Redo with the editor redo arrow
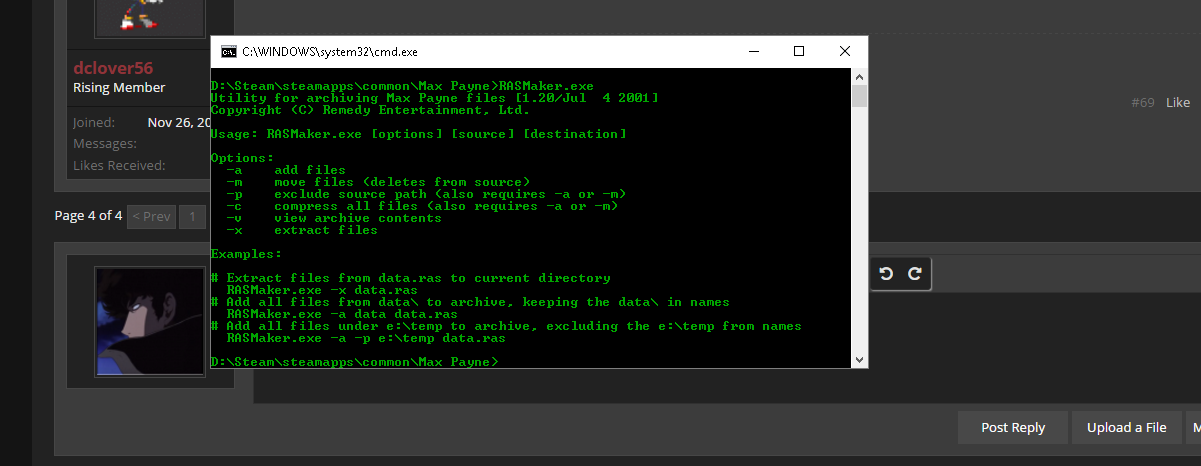The width and height of the screenshot is (1201, 466). [913, 274]
